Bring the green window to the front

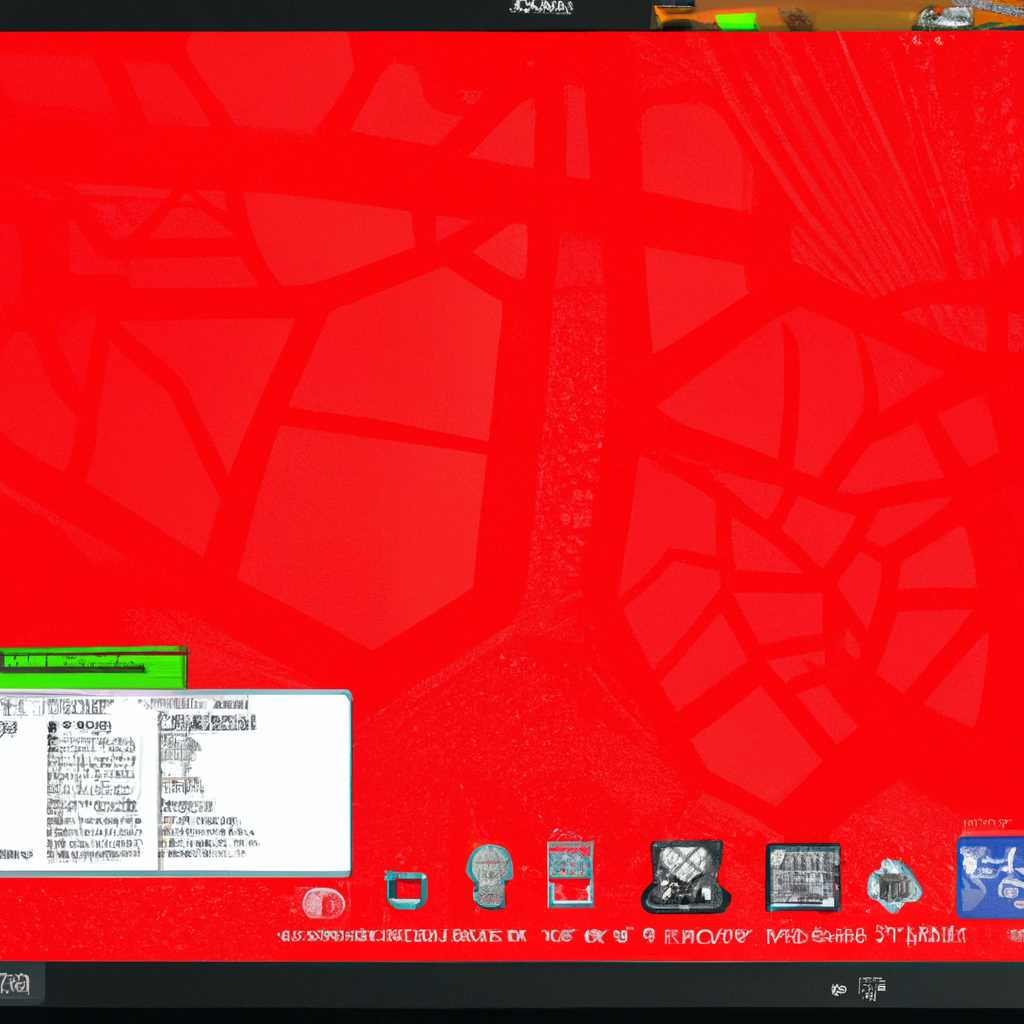93,667
